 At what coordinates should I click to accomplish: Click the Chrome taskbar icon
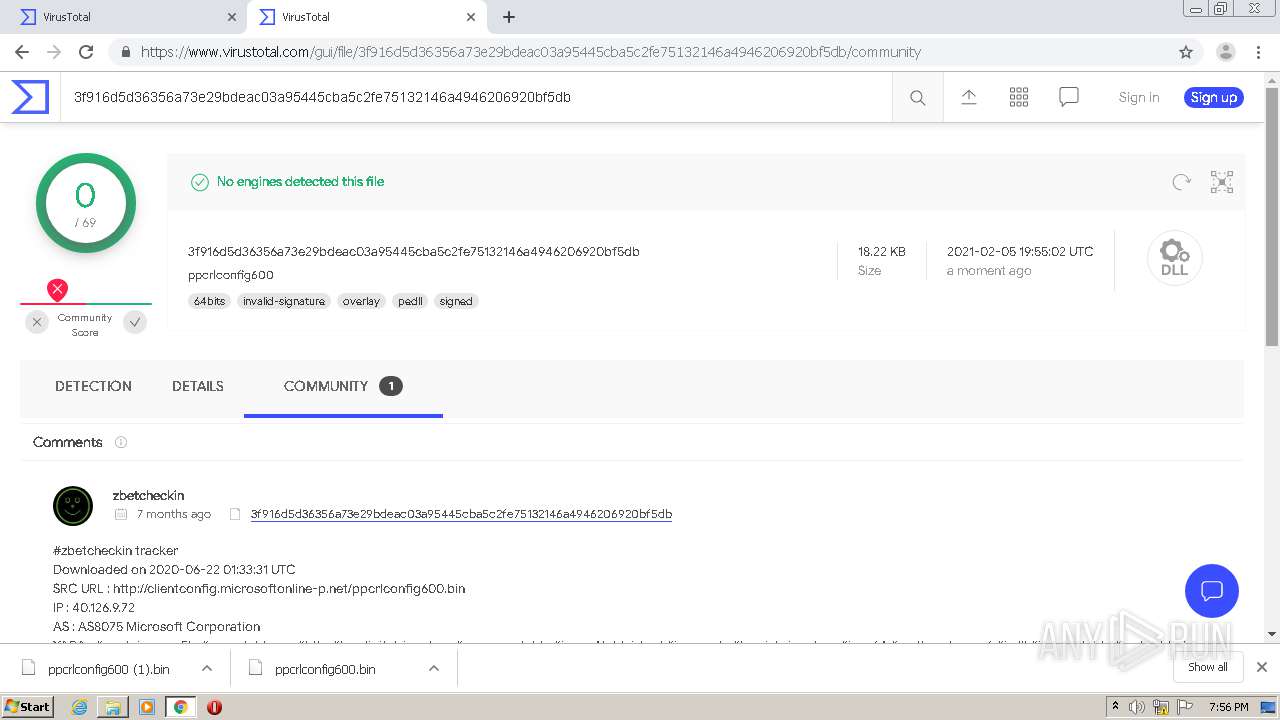pyautogui.click(x=180, y=707)
